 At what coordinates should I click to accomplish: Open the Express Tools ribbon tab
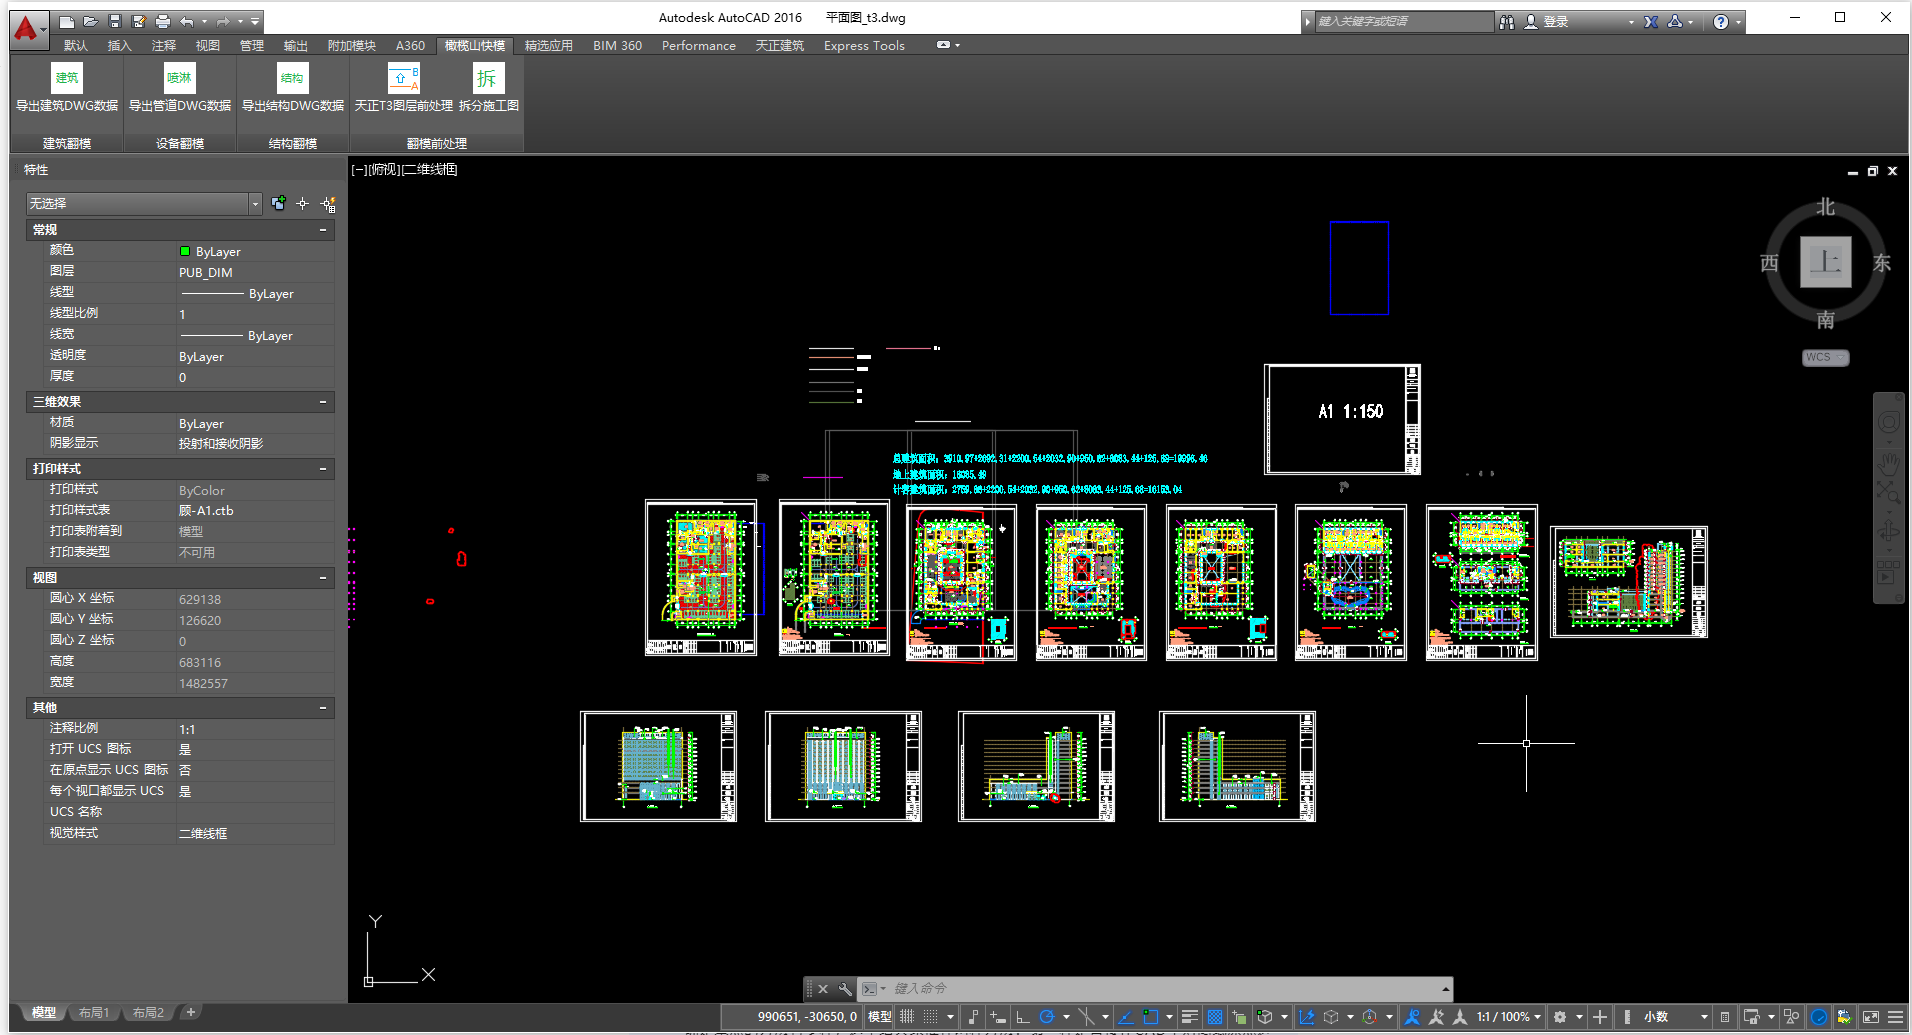click(x=864, y=46)
